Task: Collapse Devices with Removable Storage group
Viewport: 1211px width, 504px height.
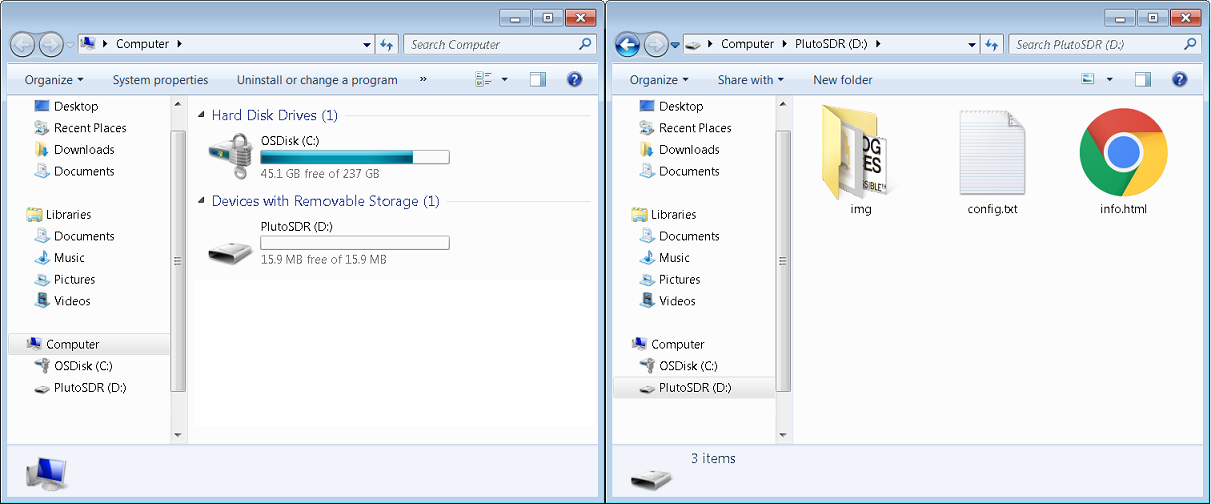Action: [203, 202]
